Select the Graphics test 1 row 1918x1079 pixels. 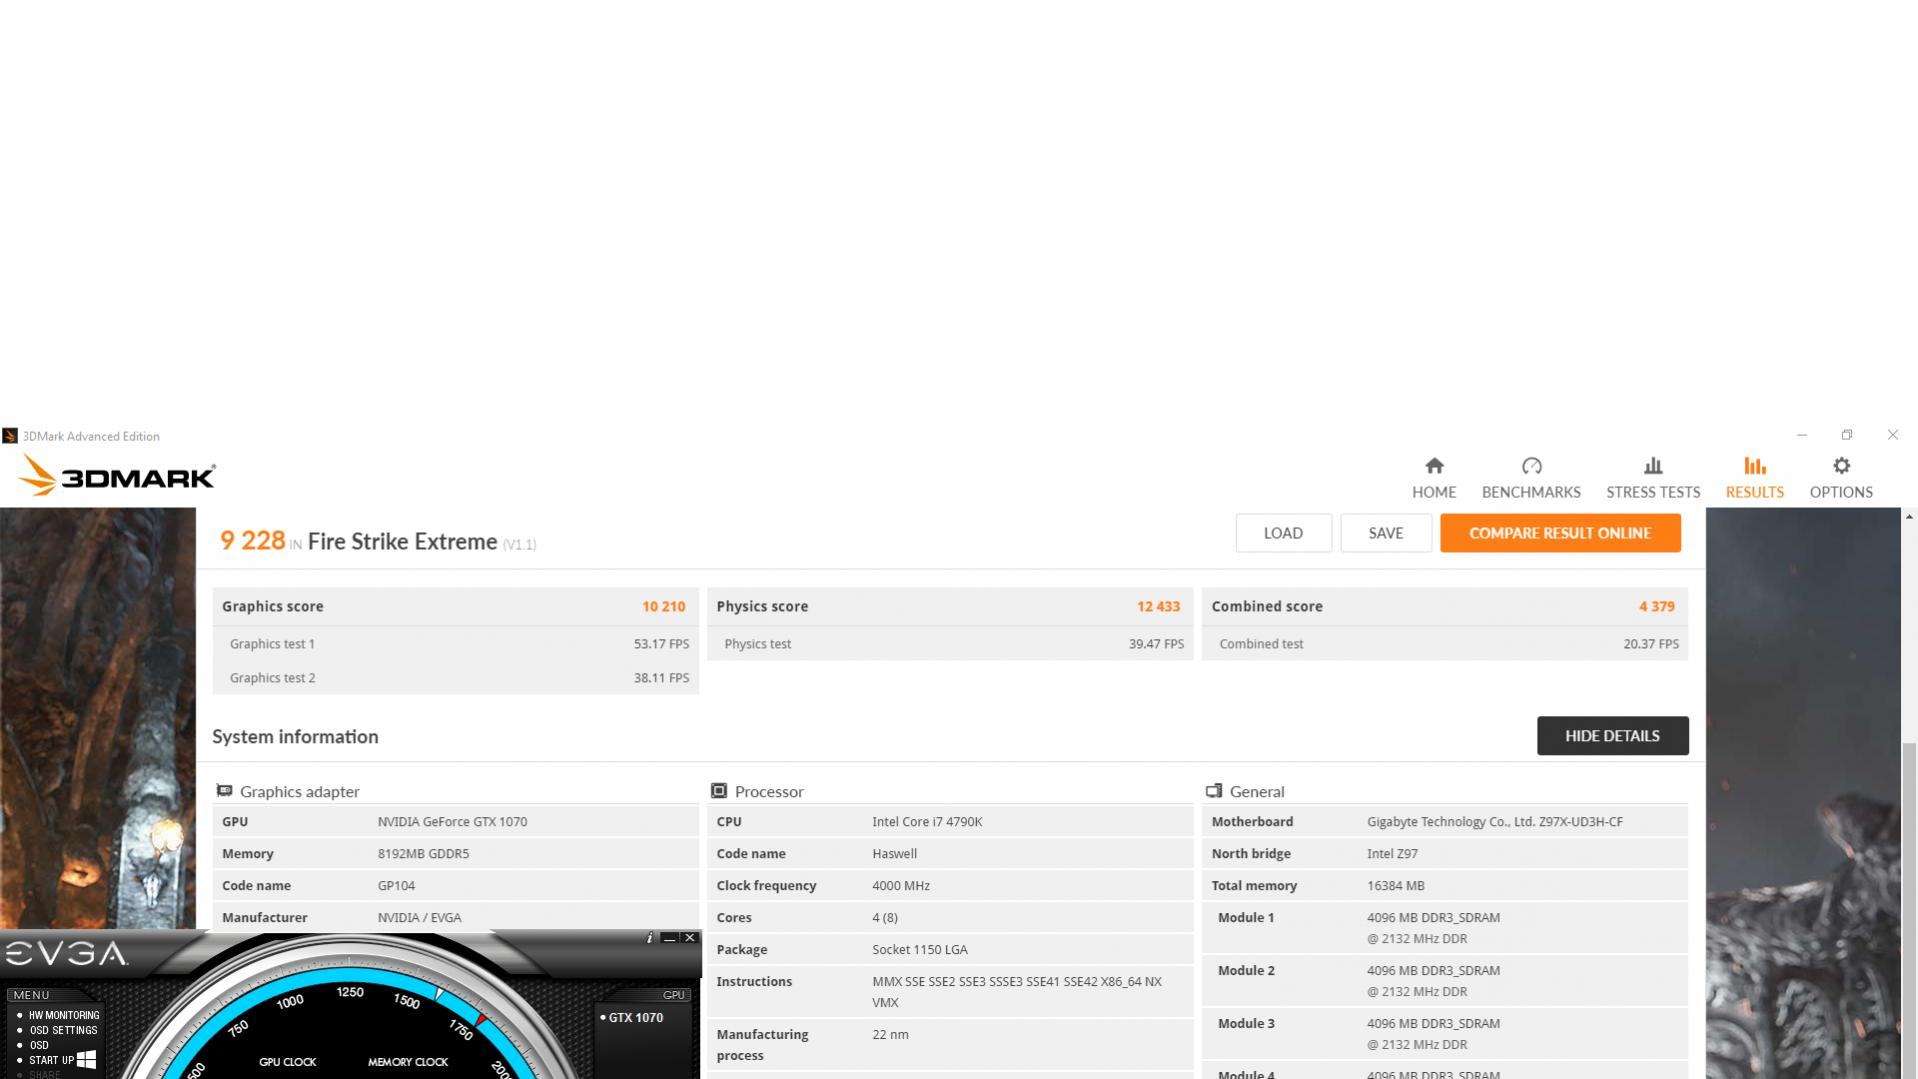[455, 644]
